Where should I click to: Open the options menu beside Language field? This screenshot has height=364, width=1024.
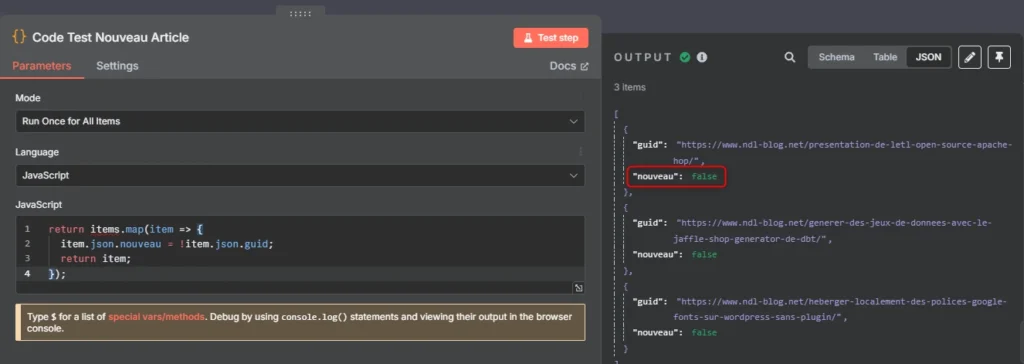click(581, 152)
